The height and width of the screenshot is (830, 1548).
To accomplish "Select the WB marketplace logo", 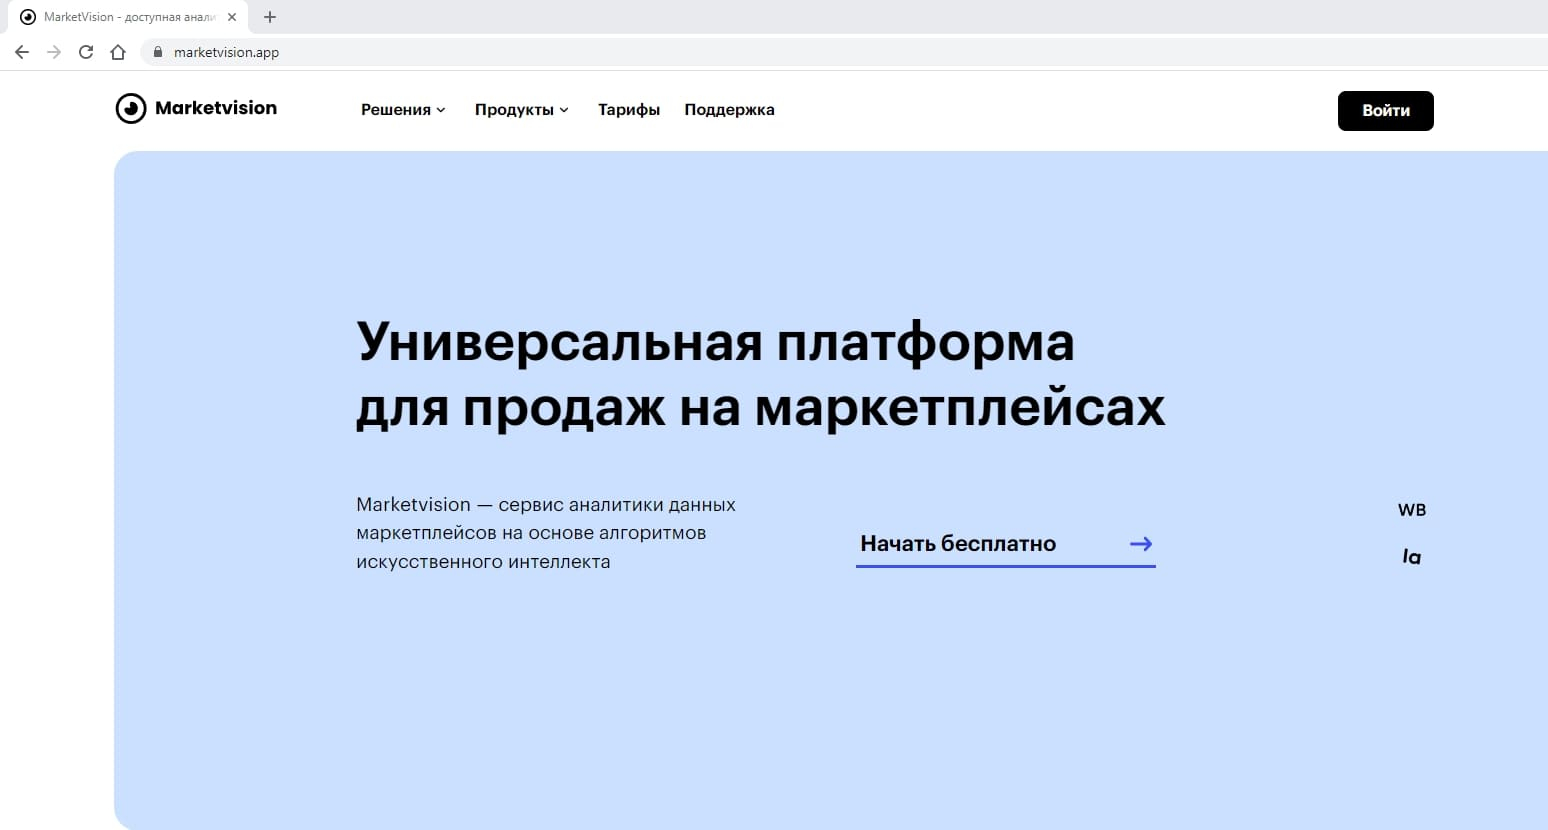I will tap(1412, 510).
